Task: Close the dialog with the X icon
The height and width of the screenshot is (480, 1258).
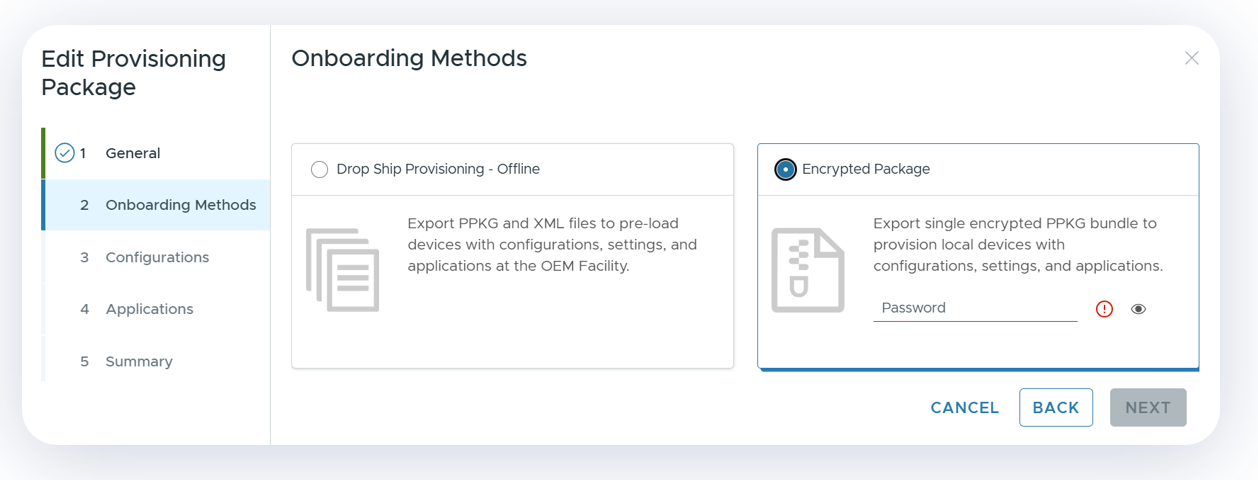Action: 1191,58
